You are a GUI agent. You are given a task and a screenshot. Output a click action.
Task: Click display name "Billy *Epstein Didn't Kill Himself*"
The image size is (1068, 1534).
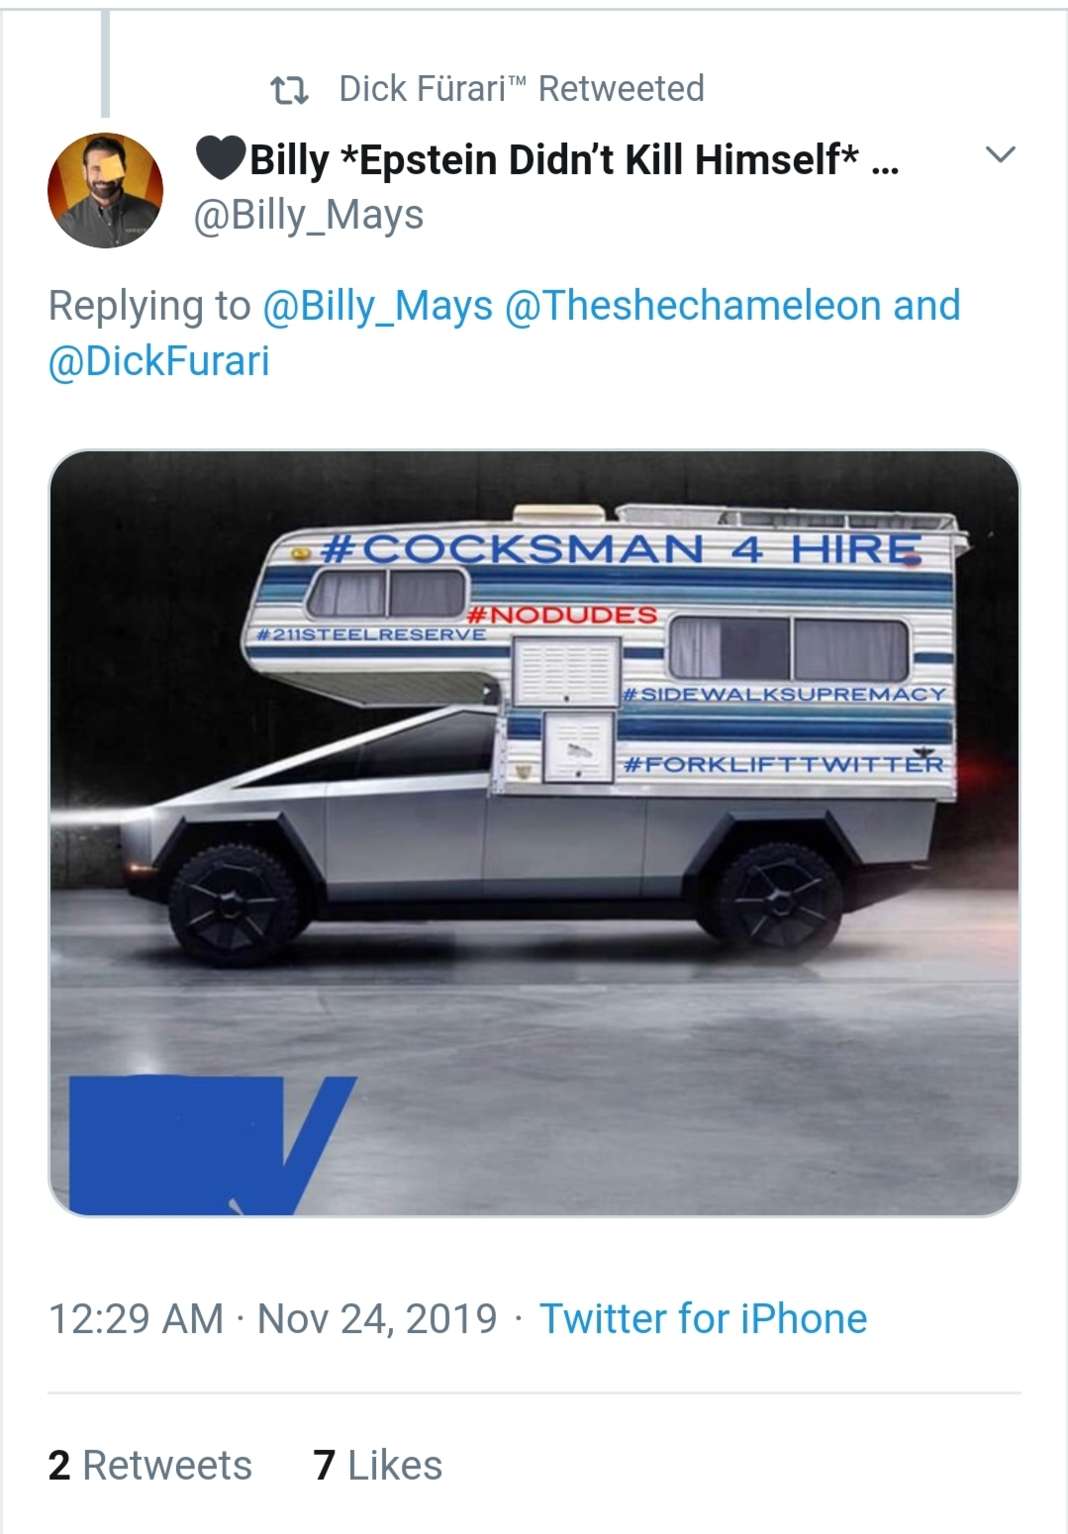(553, 159)
